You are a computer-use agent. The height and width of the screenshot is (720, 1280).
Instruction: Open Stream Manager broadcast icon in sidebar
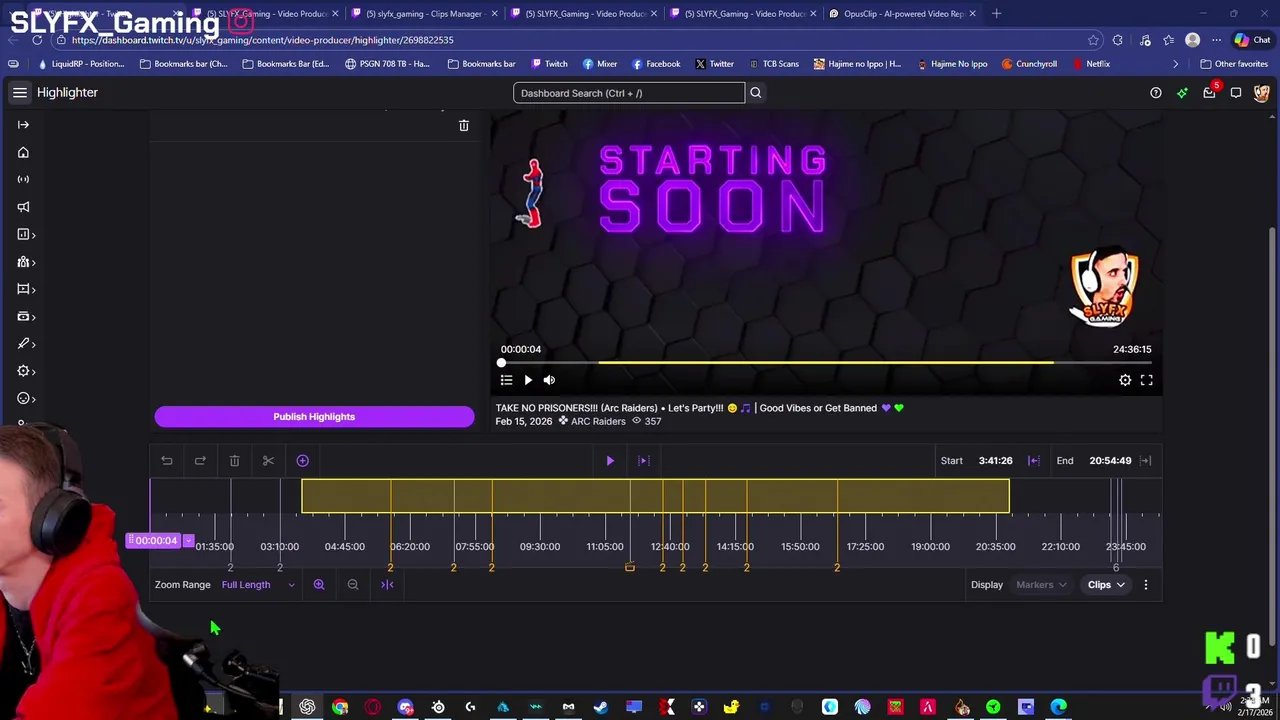(x=23, y=179)
